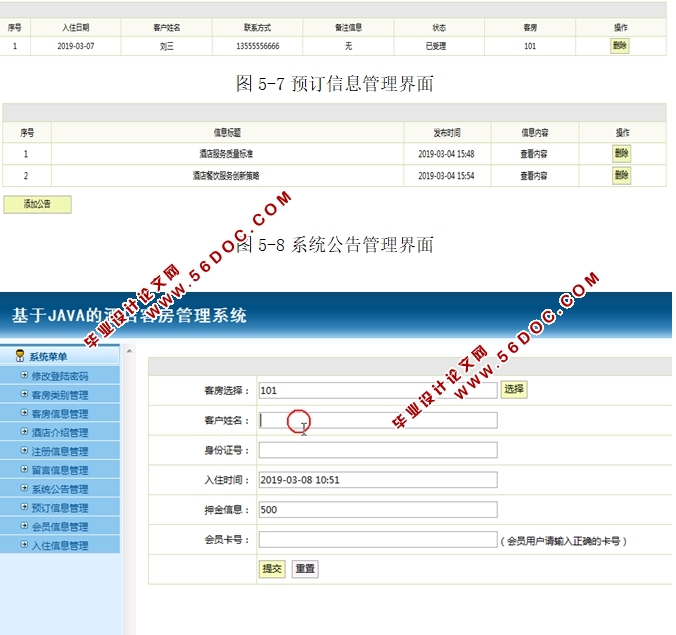Open 系统公告管理 menu entry

(x=60, y=489)
